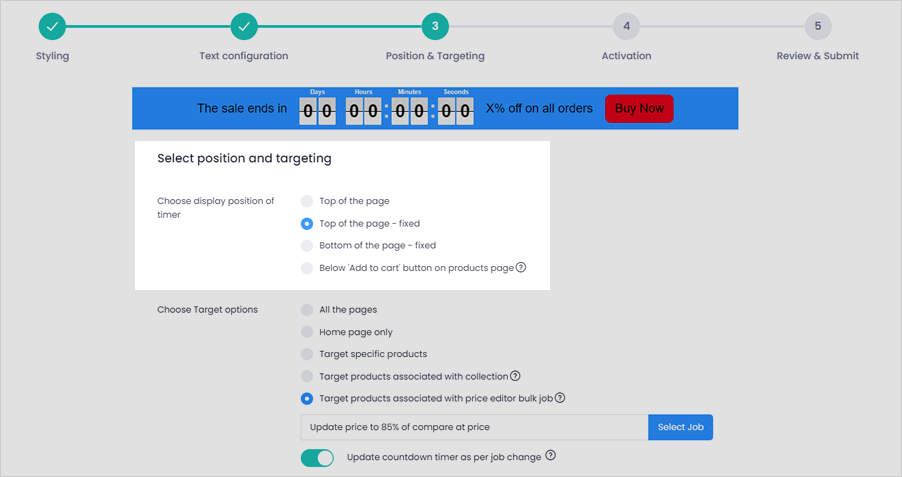The height and width of the screenshot is (477, 902).
Task: Click help icon beside 'Add to cart' button option
Action: click(x=521, y=267)
